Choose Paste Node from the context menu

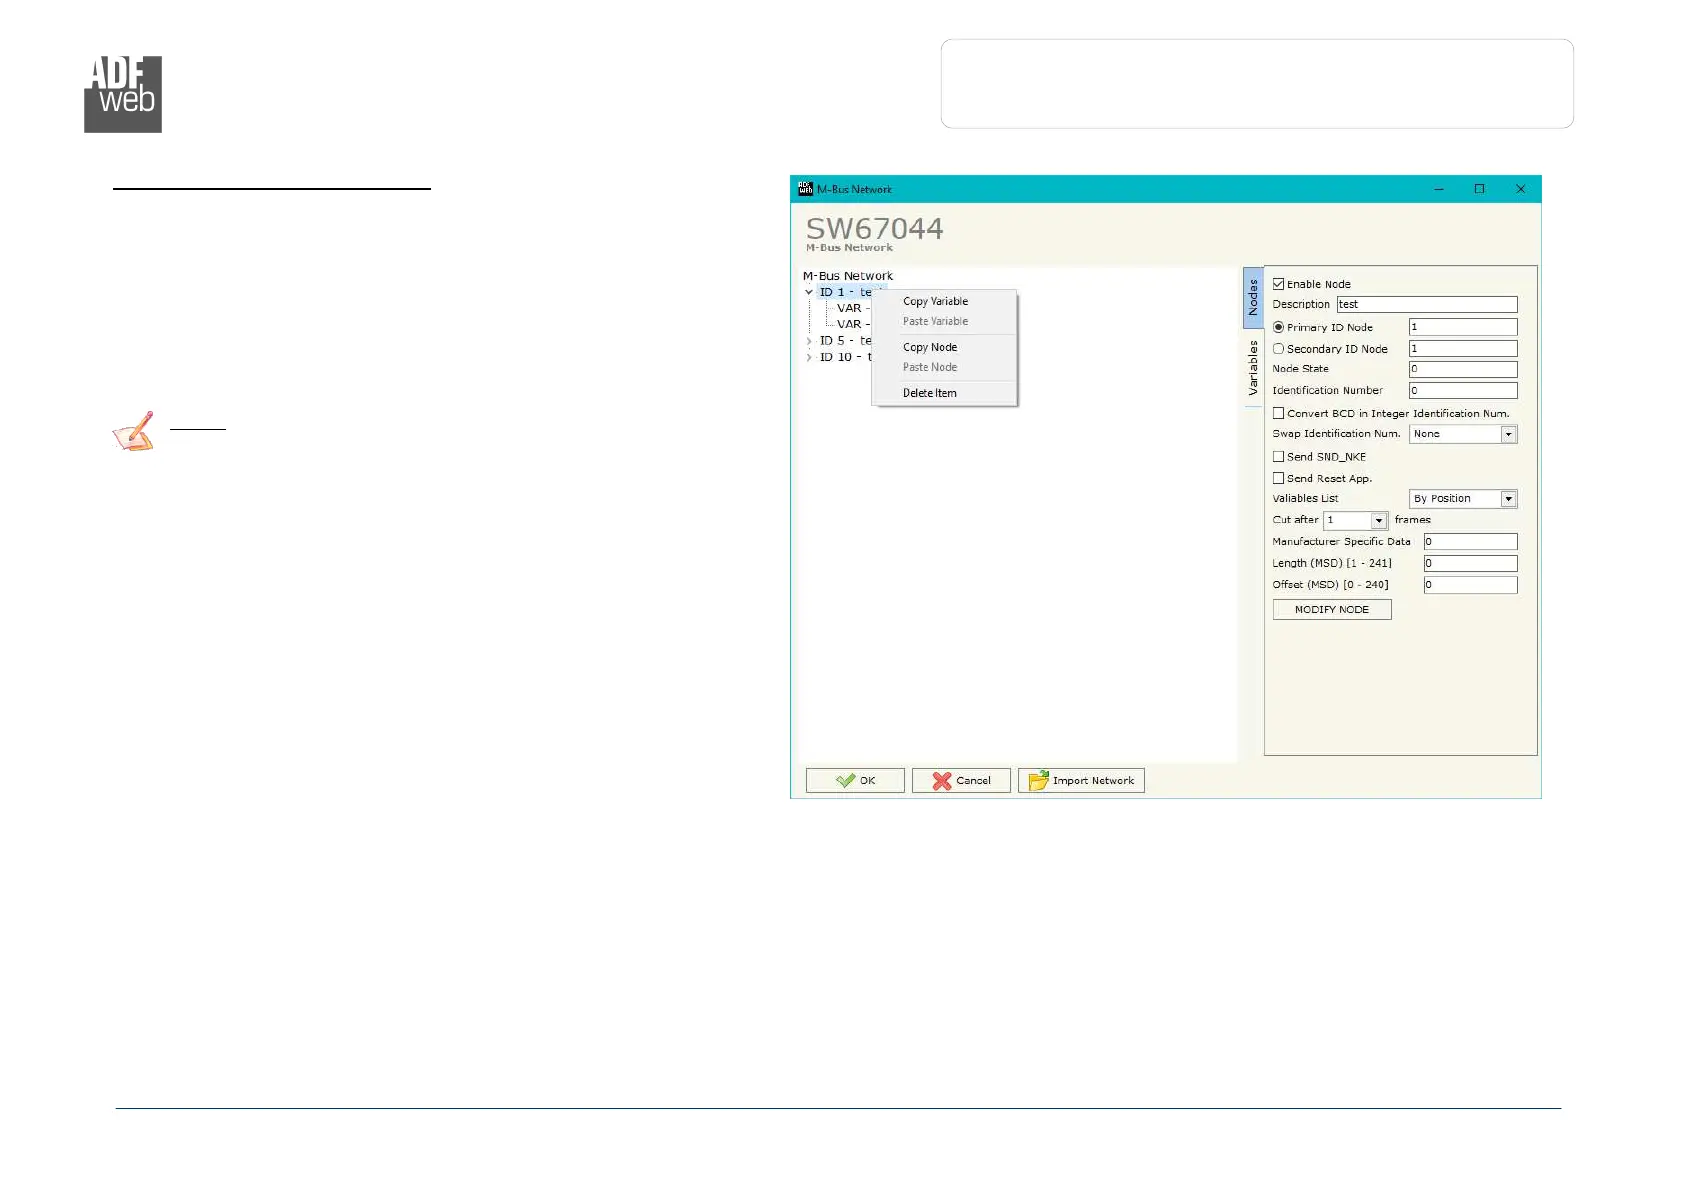(x=930, y=367)
